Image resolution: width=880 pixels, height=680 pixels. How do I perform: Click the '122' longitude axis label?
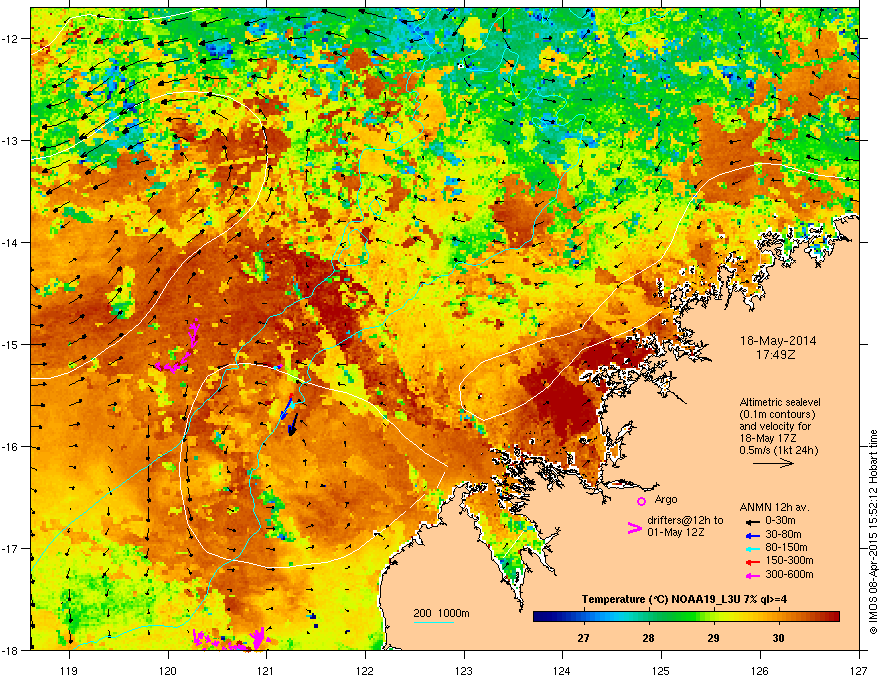tap(365, 670)
